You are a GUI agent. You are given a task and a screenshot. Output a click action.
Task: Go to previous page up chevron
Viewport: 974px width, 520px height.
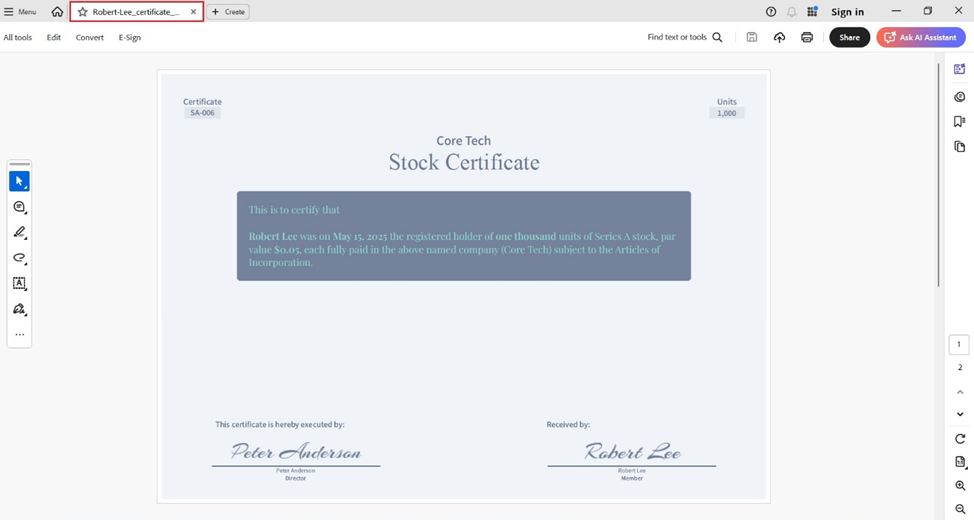click(x=960, y=392)
